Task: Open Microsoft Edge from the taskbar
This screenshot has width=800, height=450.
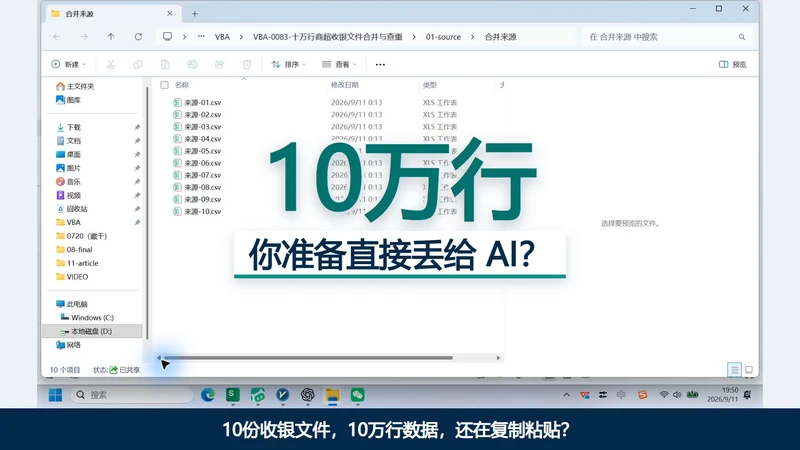Action: (208, 395)
